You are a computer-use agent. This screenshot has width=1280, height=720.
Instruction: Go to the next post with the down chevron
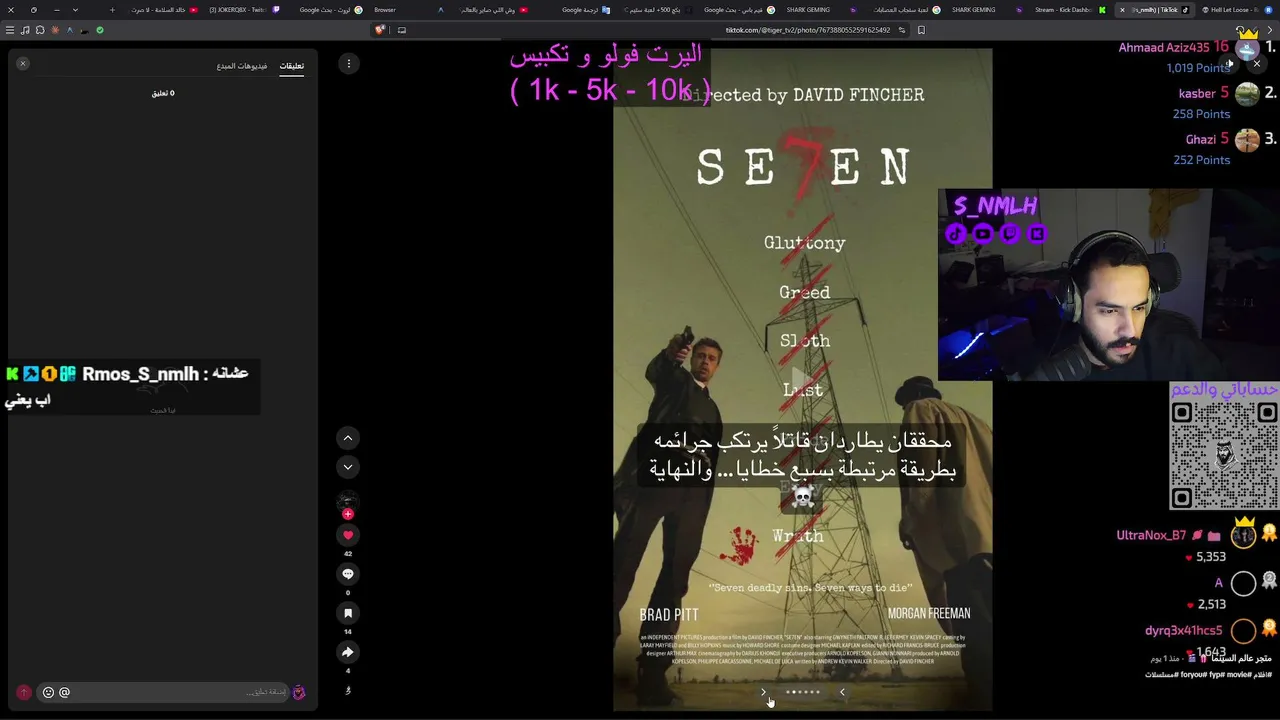[x=348, y=466]
